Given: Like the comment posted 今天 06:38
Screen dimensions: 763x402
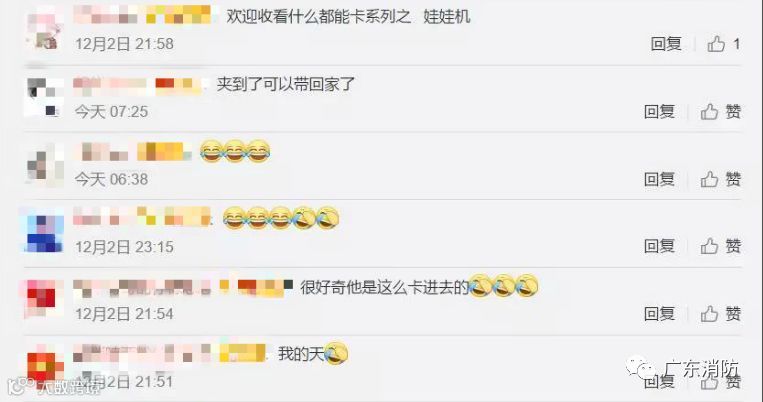Looking at the screenshot, I should [x=709, y=179].
